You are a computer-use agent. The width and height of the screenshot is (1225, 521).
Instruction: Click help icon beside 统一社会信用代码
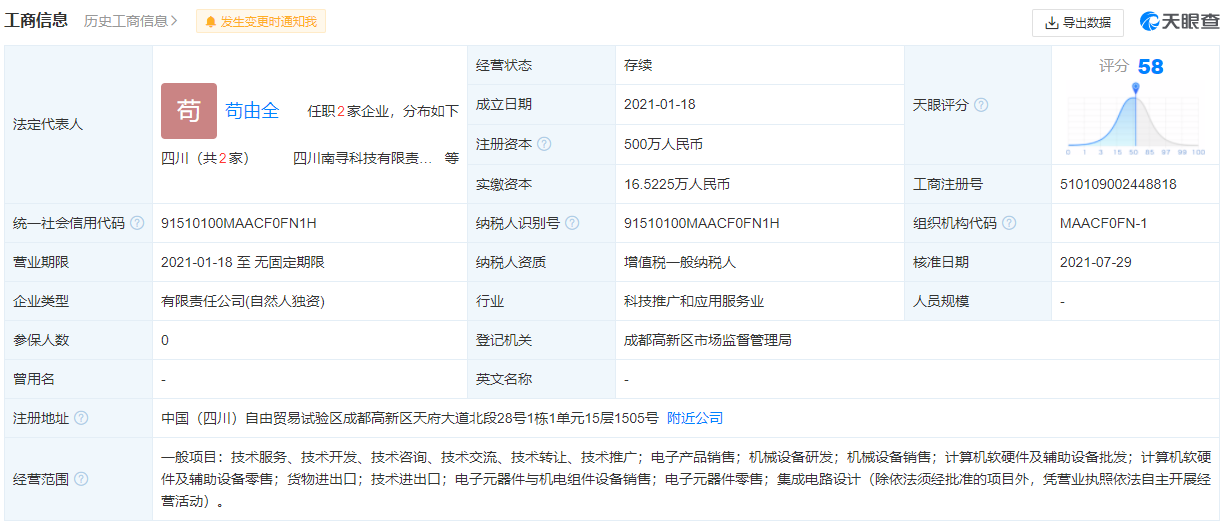[137, 223]
